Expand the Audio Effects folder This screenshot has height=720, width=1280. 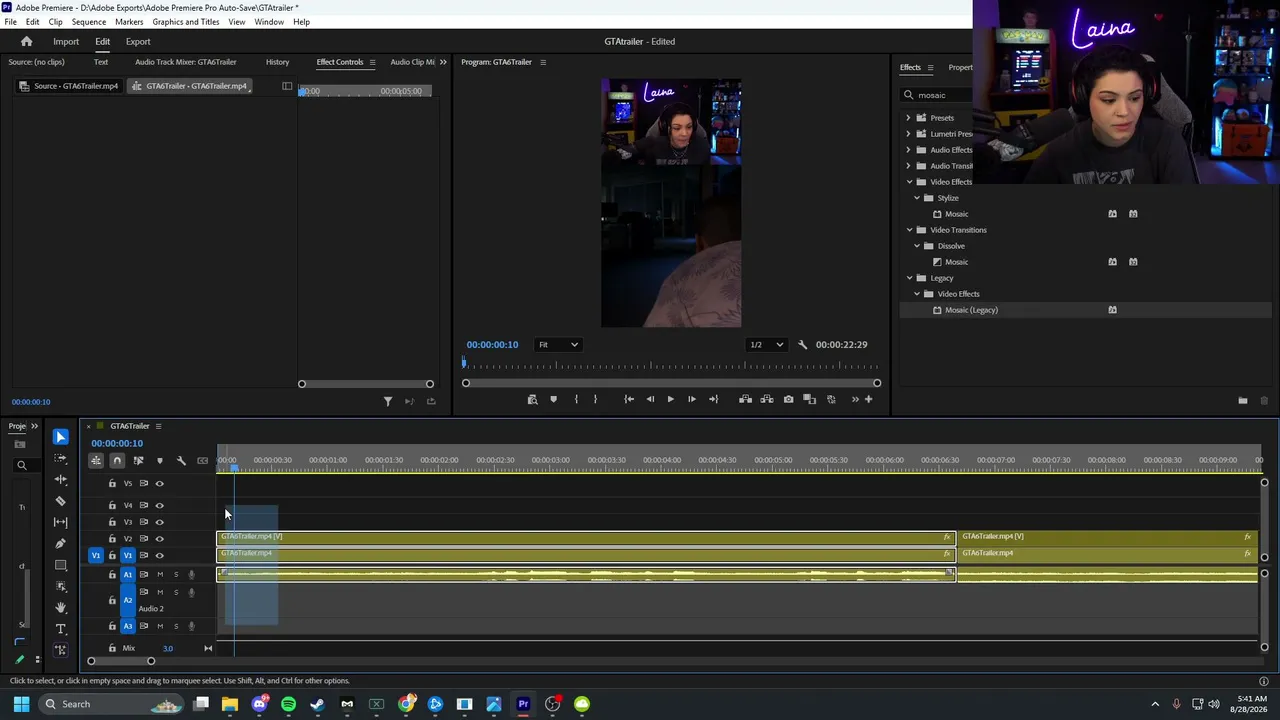pos(909,150)
